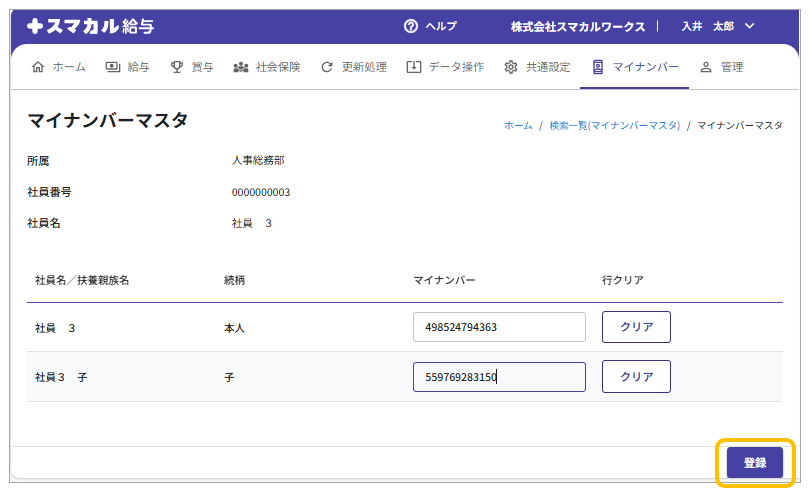The image size is (810, 495).
Task: Go to 検索一覧(マイナンバーマスタ) breadcrumb link
Action: coord(614,126)
